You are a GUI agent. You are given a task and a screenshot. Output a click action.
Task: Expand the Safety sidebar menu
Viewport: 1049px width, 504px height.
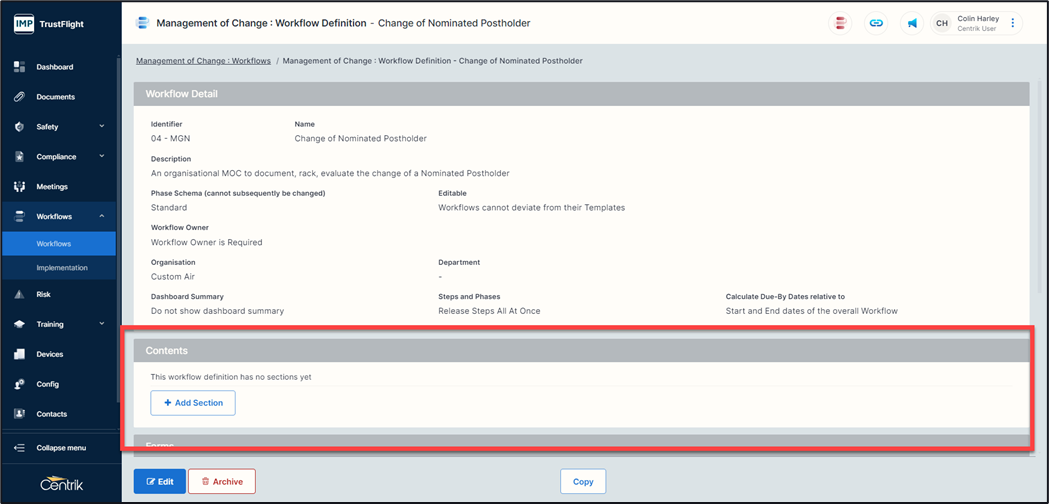[x=101, y=127]
